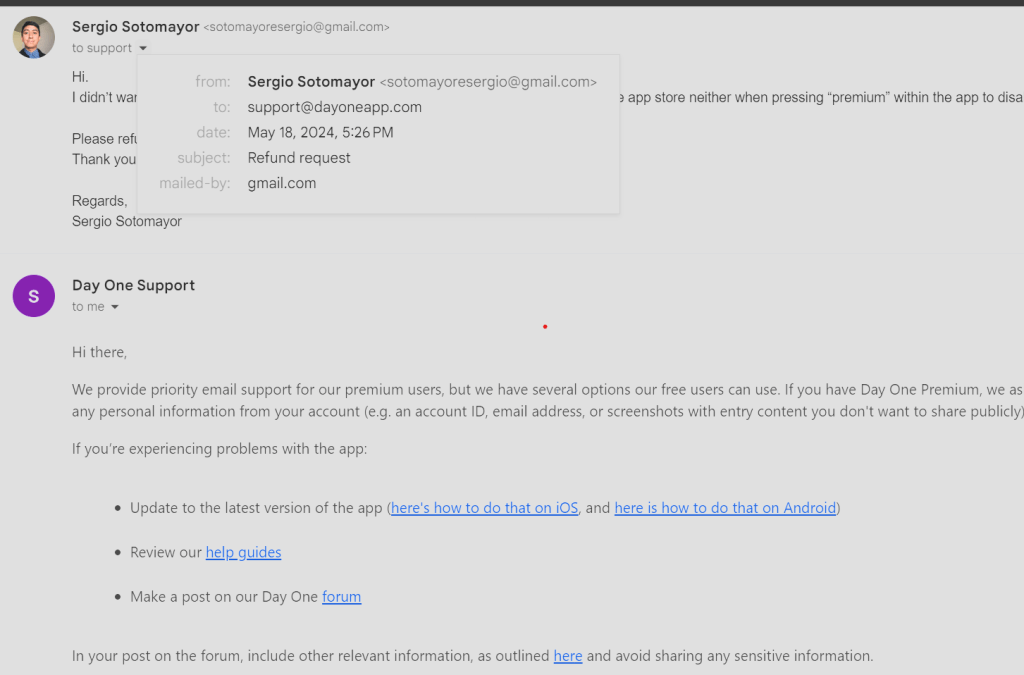Screen dimensions: 1024x675
Task: Click the May 18, 2024 date value
Action: coord(320,132)
